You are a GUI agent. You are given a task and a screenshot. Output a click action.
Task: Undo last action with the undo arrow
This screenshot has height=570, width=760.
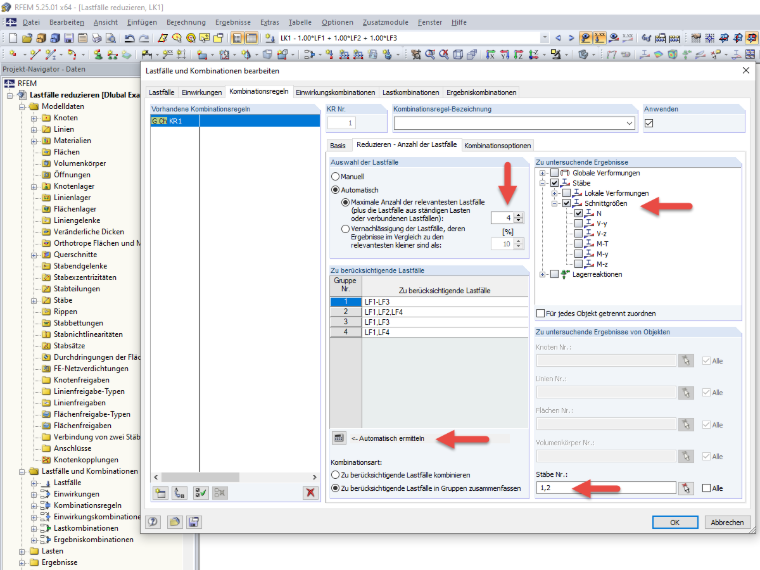coord(129,38)
